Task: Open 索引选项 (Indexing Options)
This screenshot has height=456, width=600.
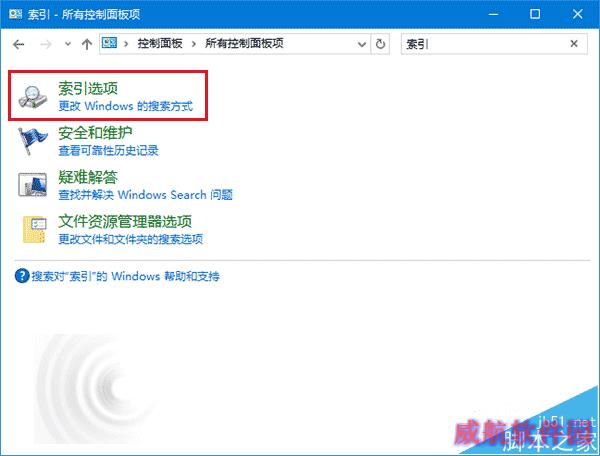Action: click(x=88, y=88)
